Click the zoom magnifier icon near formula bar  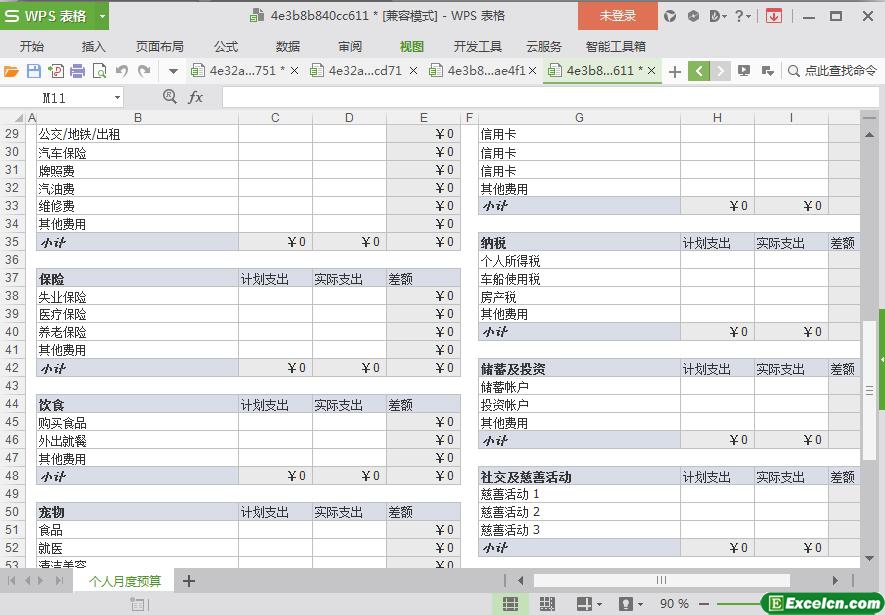(169, 97)
